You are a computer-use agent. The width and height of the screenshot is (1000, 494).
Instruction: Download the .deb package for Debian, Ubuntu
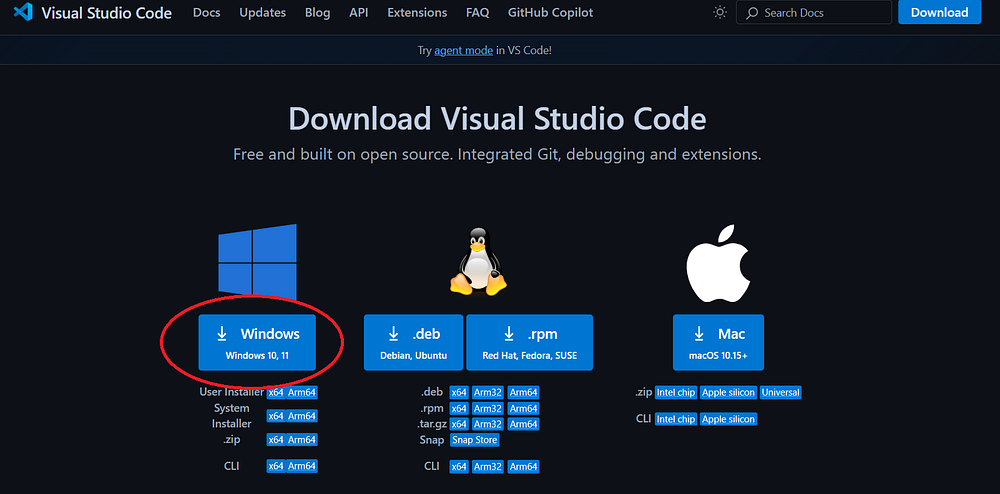coord(413,342)
